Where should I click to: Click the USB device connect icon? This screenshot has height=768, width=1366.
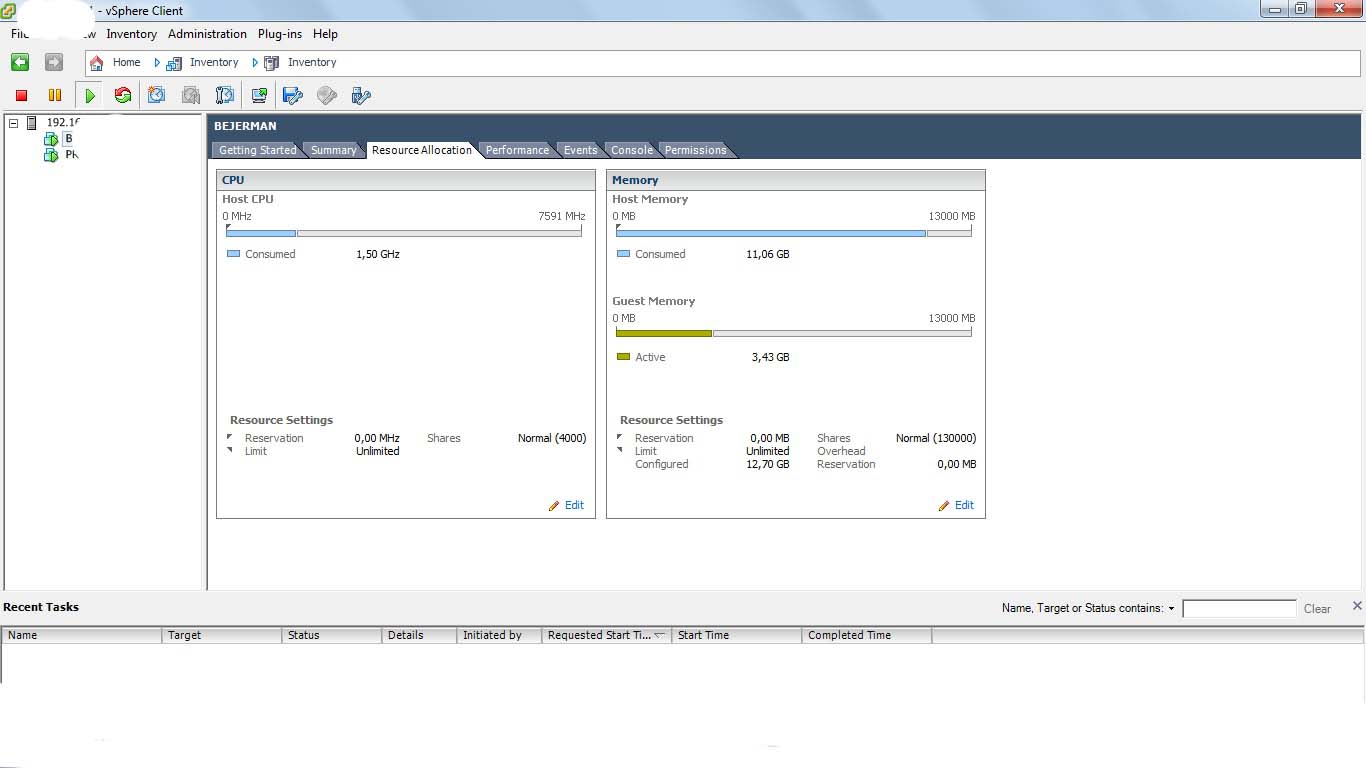[x=361, y=95]
